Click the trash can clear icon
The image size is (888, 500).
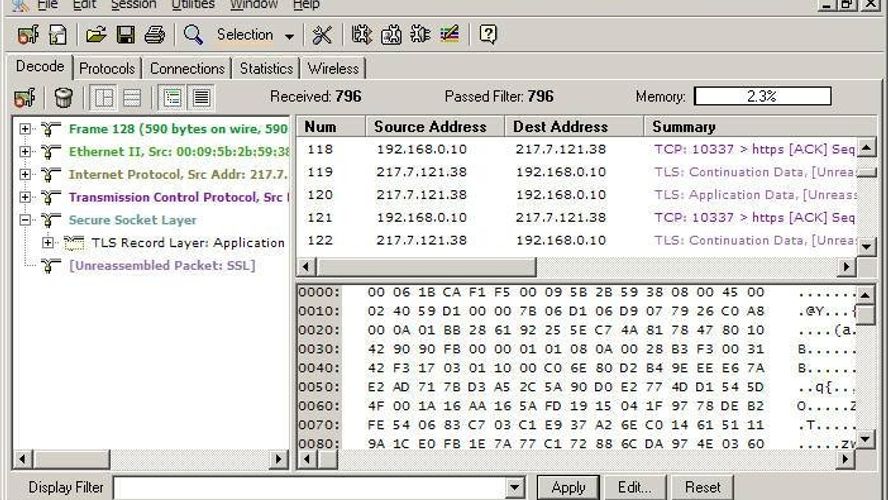click(63, 98)
